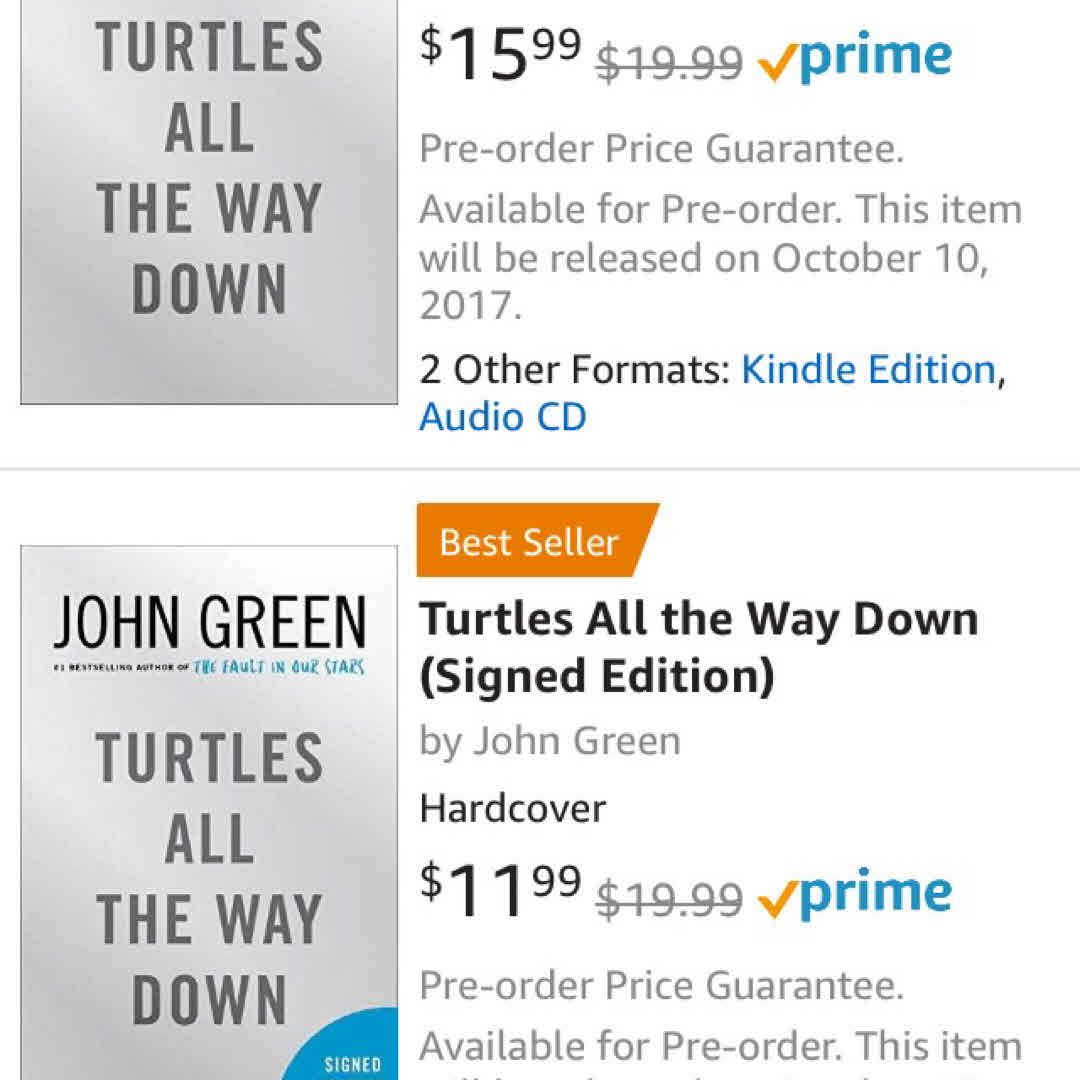Screen dimensions: 1080x1080
Task: Tap the top listing's Pre-order Price Guarantee text
Action: pos(661,150)
